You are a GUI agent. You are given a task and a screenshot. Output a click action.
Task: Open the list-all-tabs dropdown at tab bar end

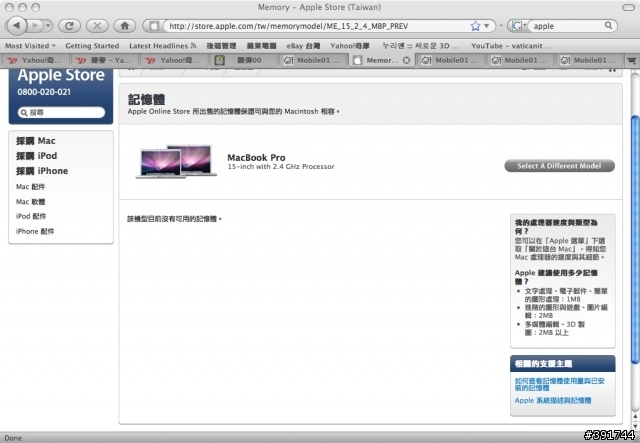631,60
